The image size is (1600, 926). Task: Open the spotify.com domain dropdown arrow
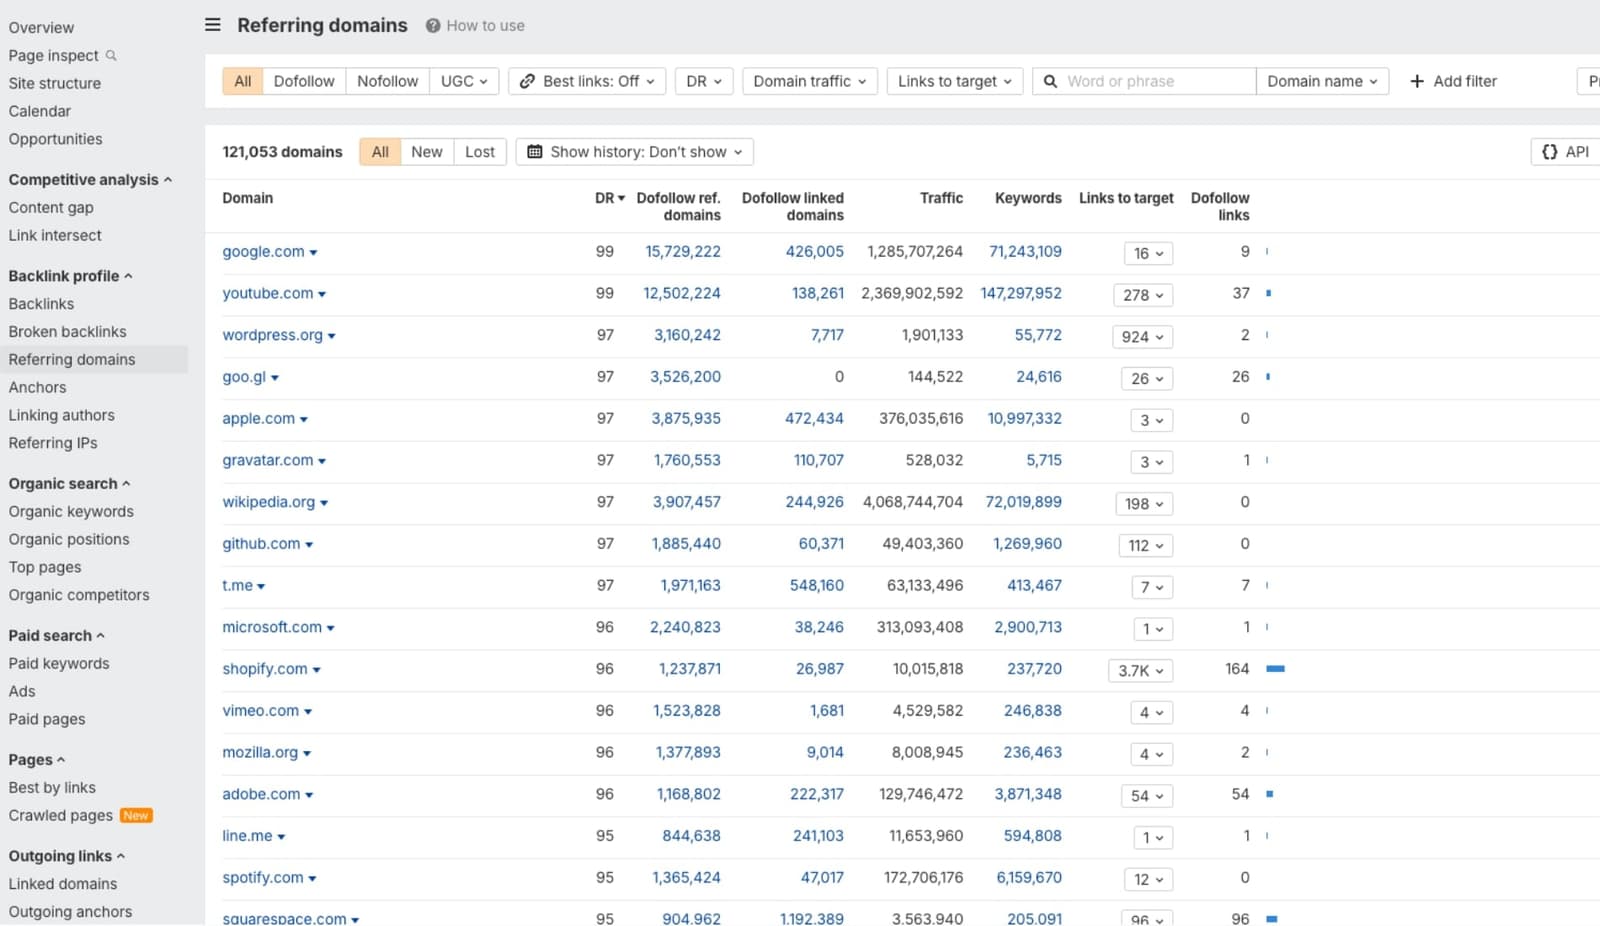coord(312,879)
